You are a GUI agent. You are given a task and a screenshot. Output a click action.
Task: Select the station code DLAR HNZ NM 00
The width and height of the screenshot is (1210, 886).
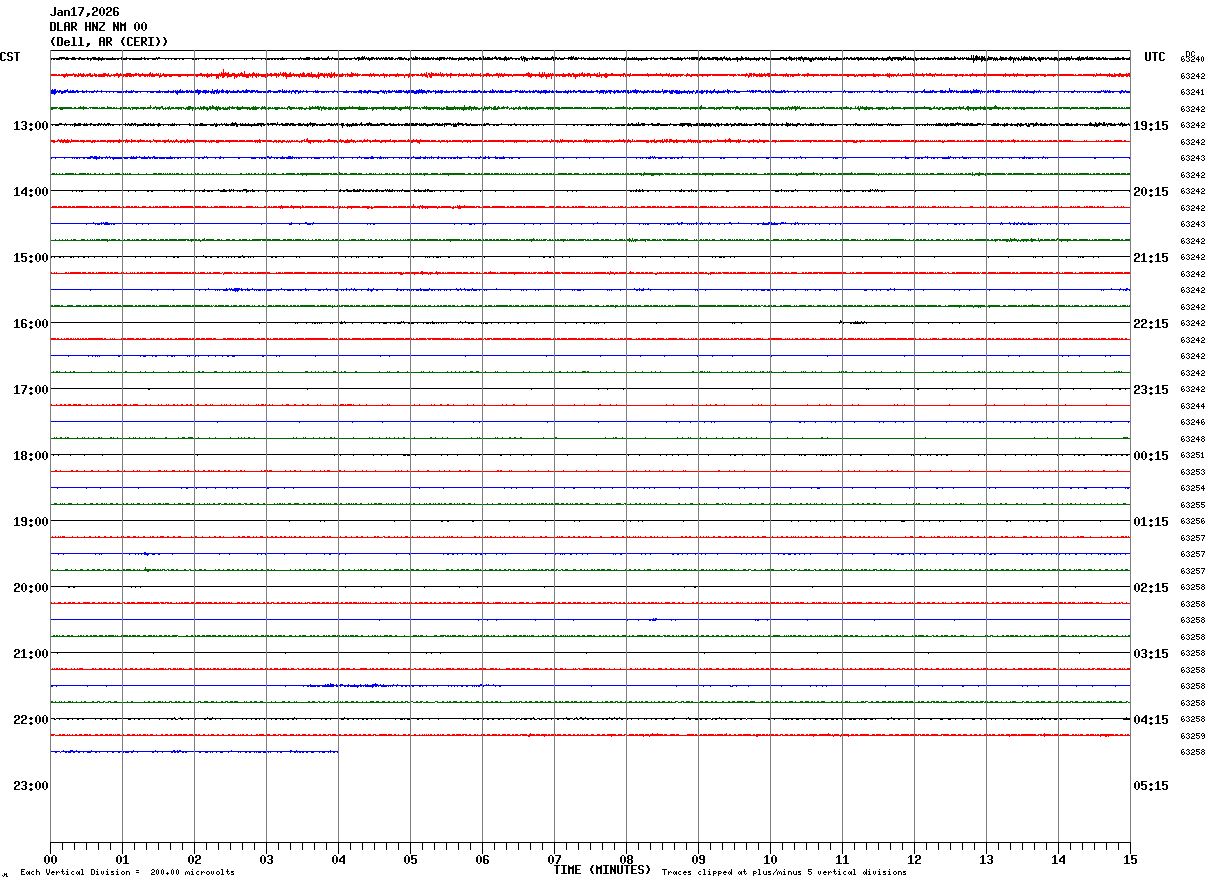pos(98,27)
